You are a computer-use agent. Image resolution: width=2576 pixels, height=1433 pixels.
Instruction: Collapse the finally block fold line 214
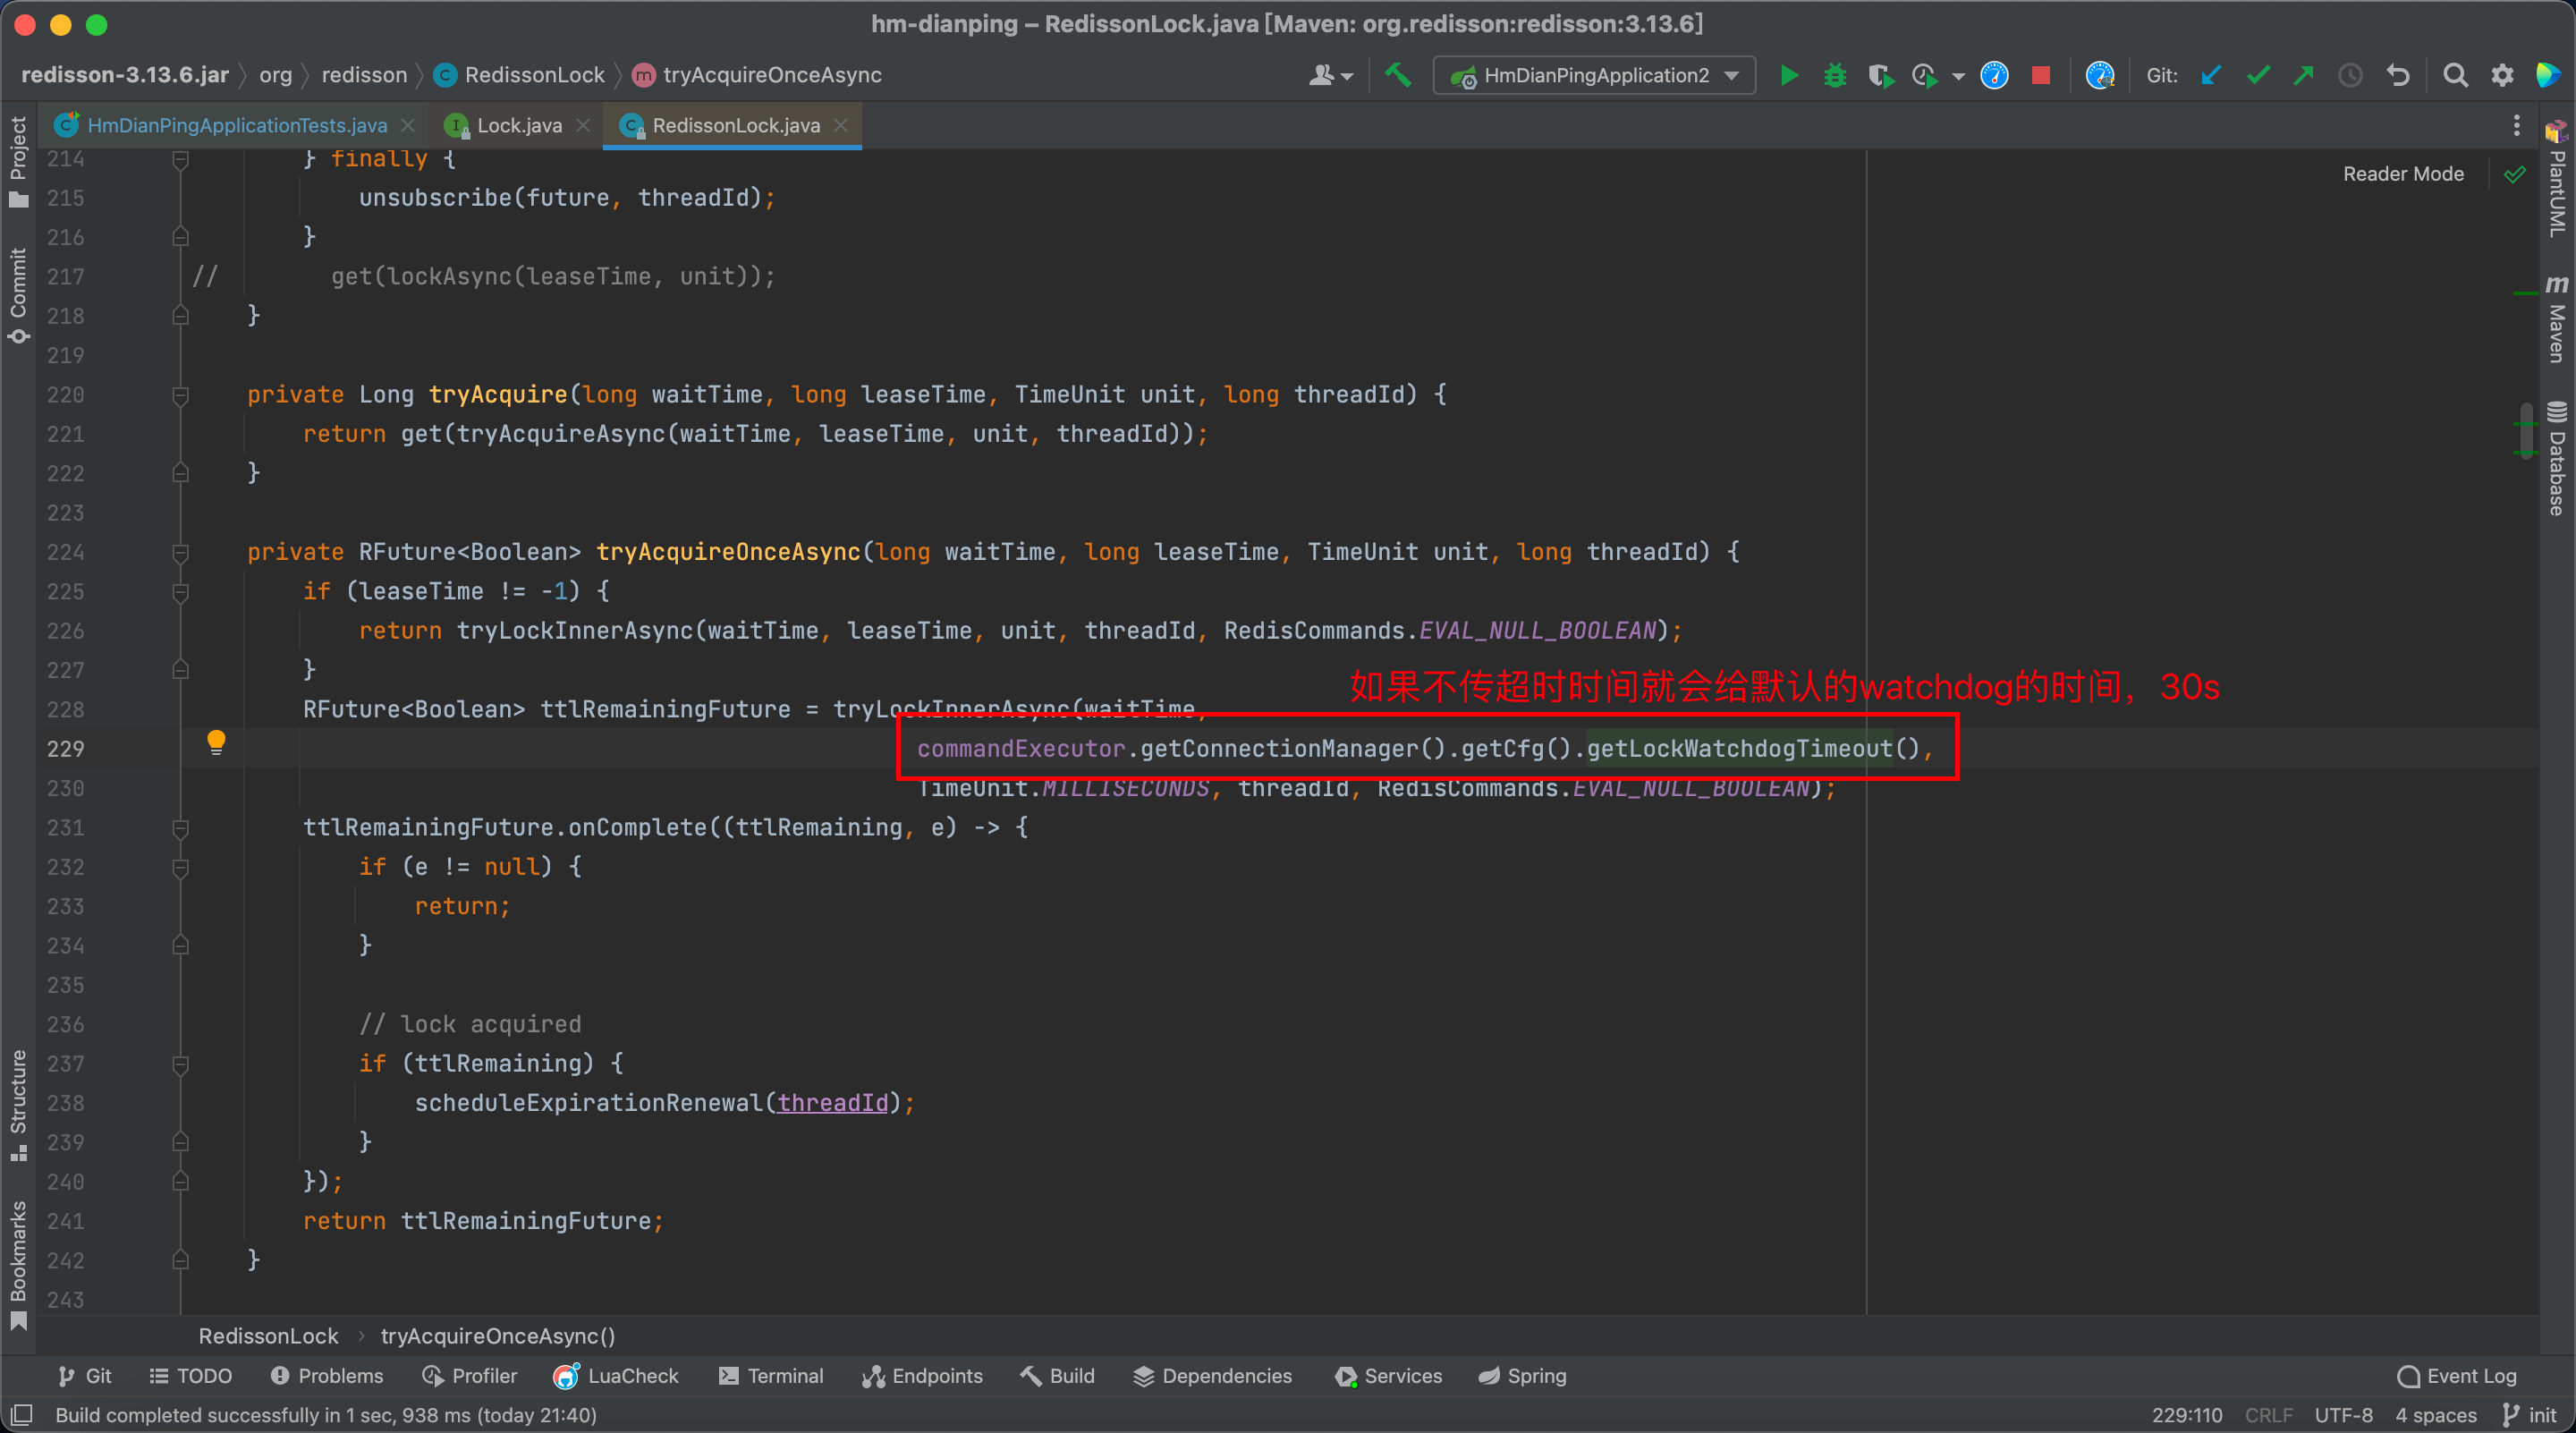(x=181, y=160)
